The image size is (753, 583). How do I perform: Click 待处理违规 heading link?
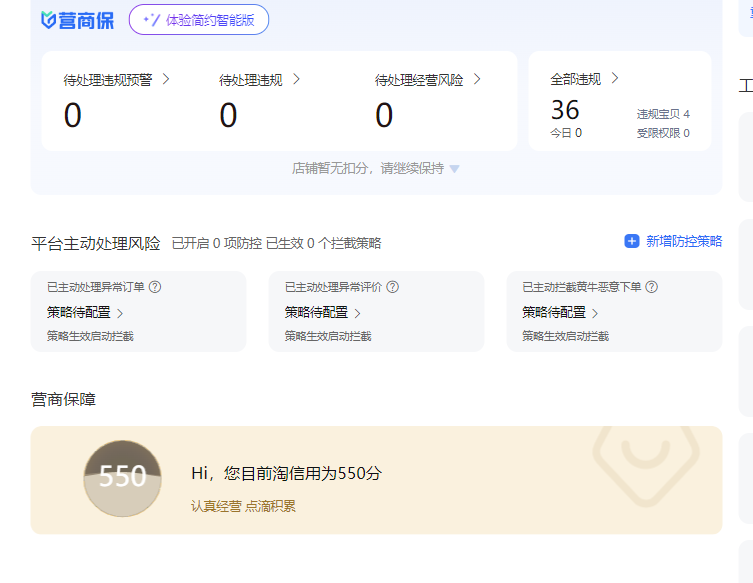click(x=251, y=80)
